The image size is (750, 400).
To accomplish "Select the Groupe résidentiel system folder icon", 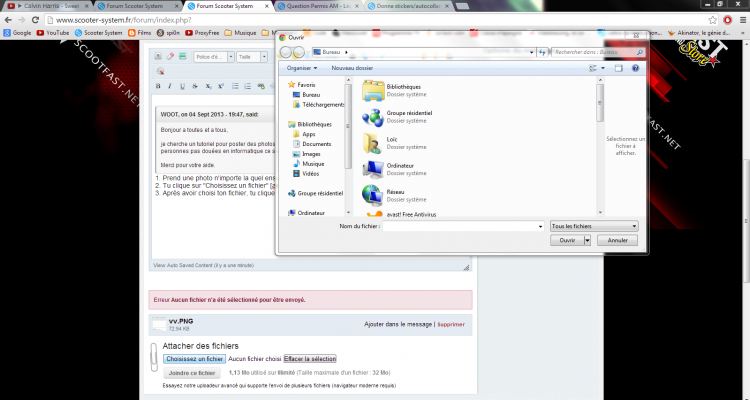I will pos(373,117).
